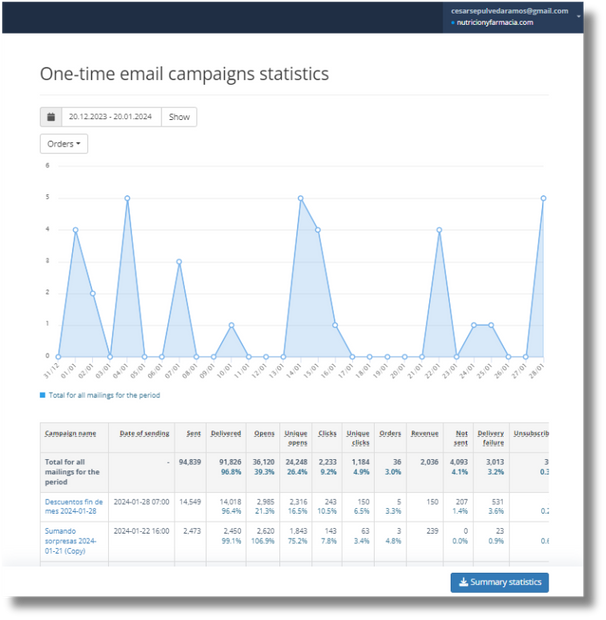The height and width of the screenshot is (620, 606).
Task: Sort by the Delivered column header
Action: click(x=226, y=433)
